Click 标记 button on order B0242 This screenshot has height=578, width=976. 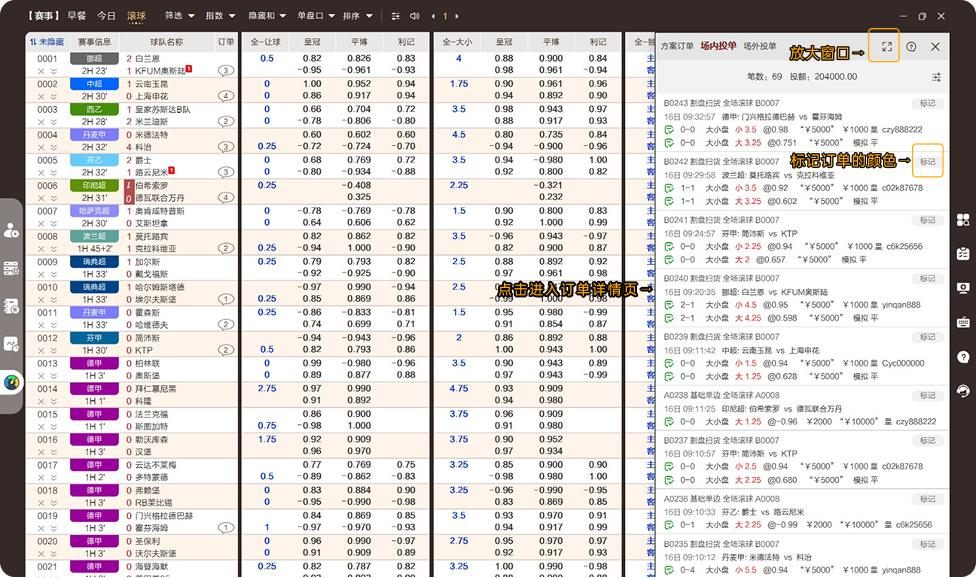pos(927,162)
